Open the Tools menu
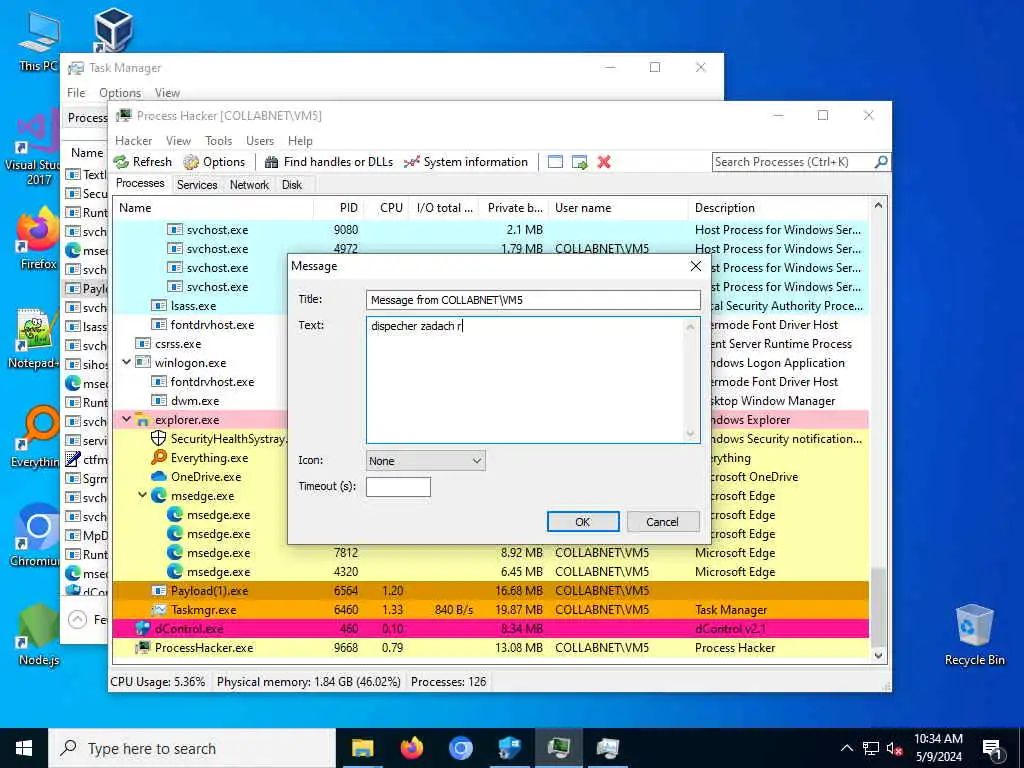Viewport: 1024px width, 768px height. [218, 140]
